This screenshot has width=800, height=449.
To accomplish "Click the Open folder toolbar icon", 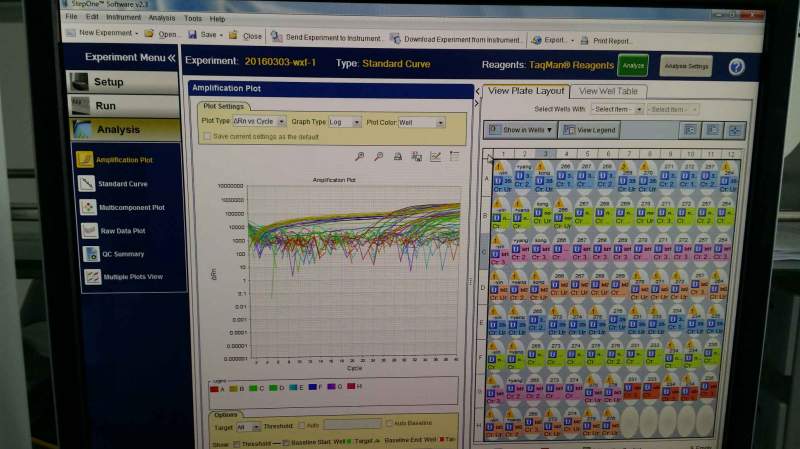I will coord(149,34).
